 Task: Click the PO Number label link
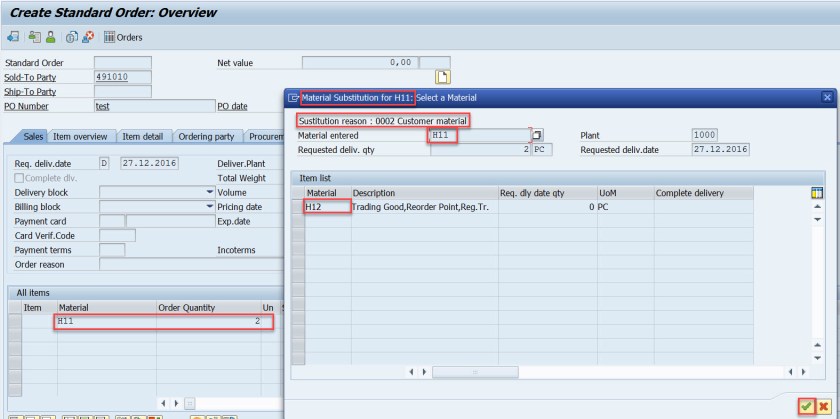point(26,107)
